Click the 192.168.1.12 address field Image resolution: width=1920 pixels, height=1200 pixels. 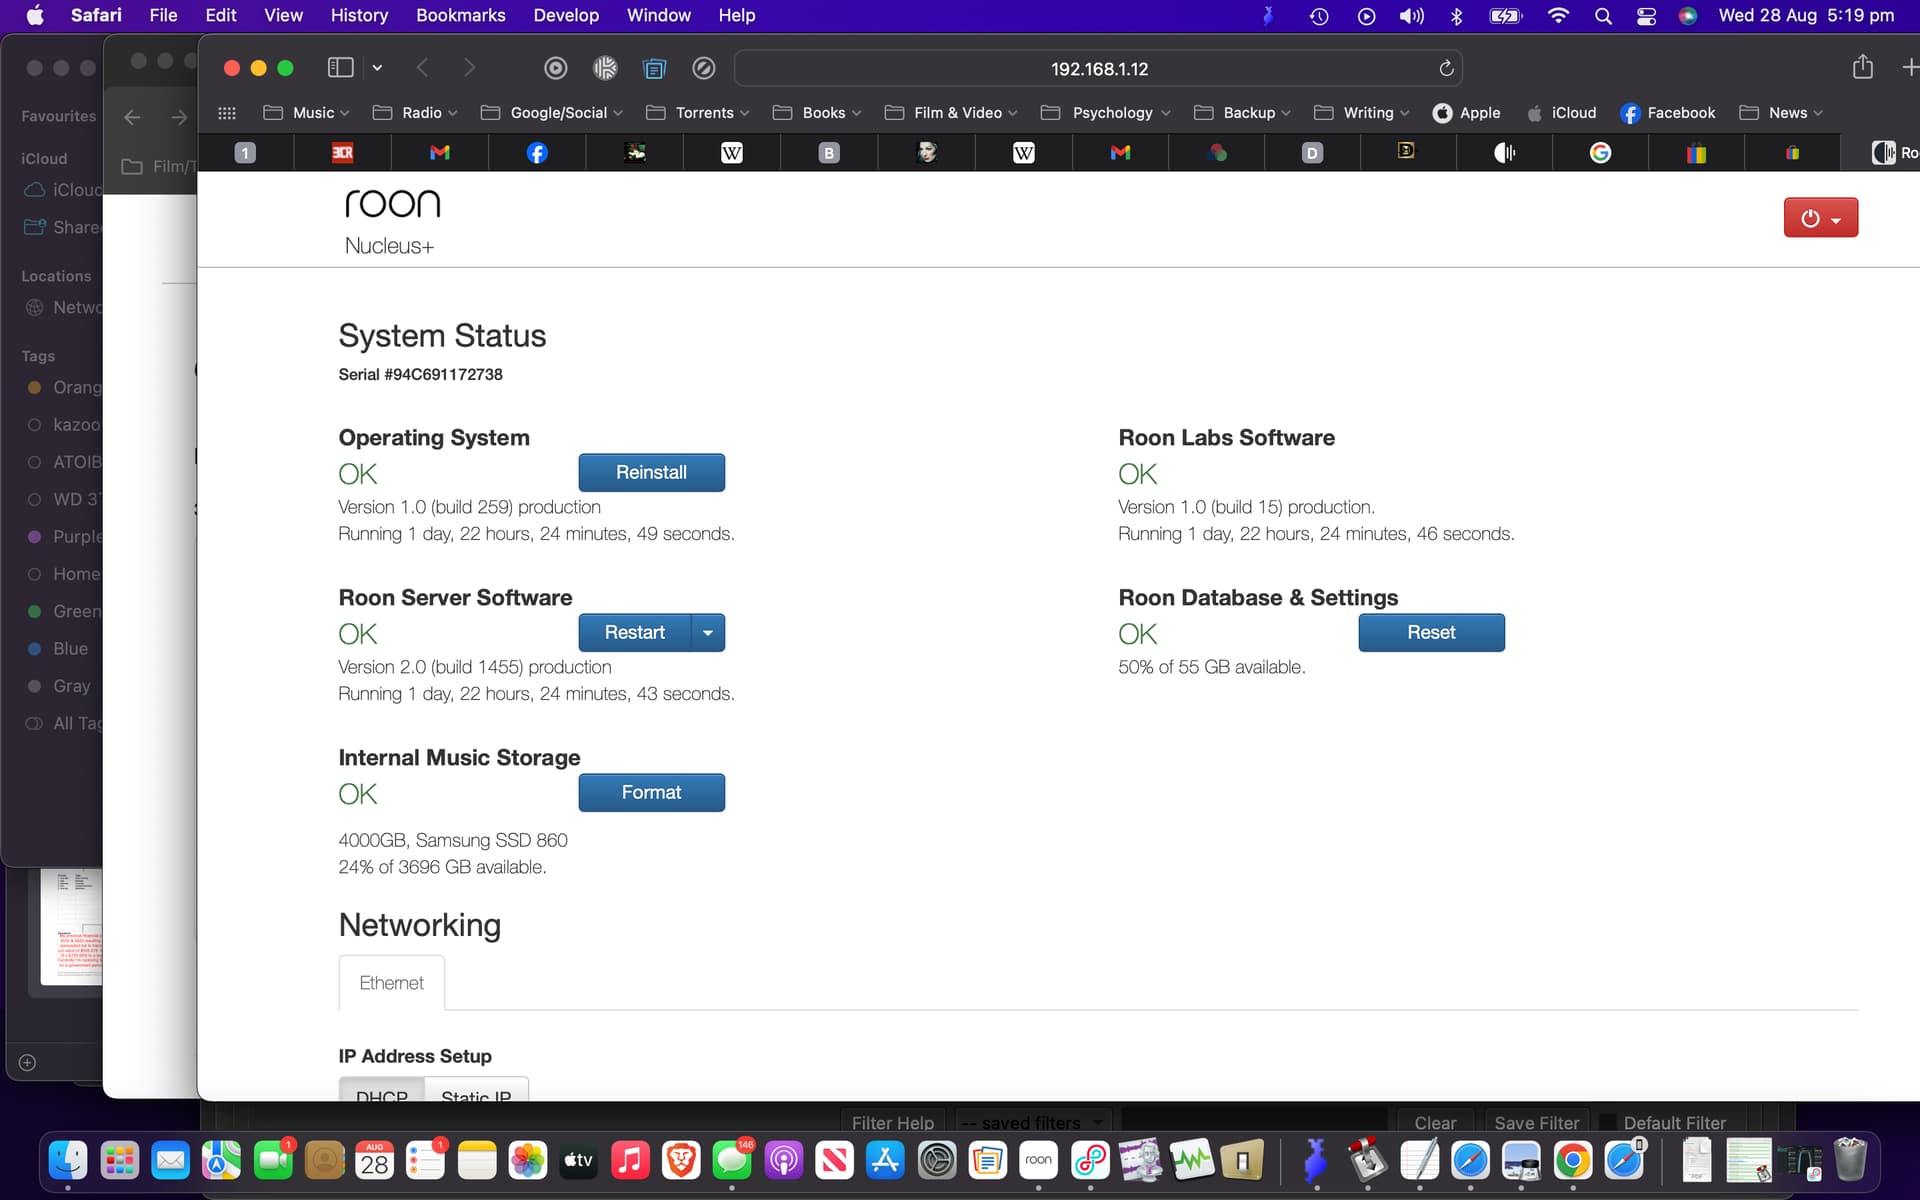pos(1098,68)
